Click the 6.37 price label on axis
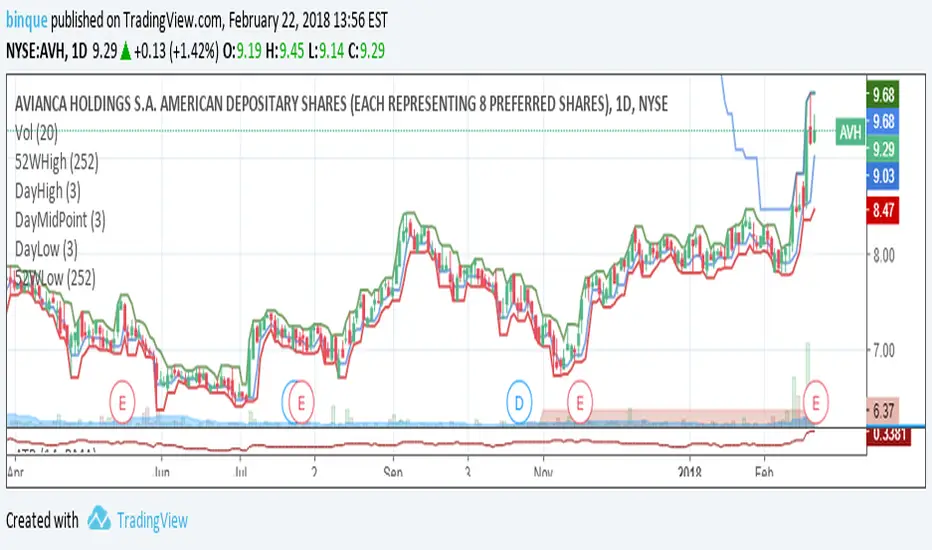 [883, 411]
